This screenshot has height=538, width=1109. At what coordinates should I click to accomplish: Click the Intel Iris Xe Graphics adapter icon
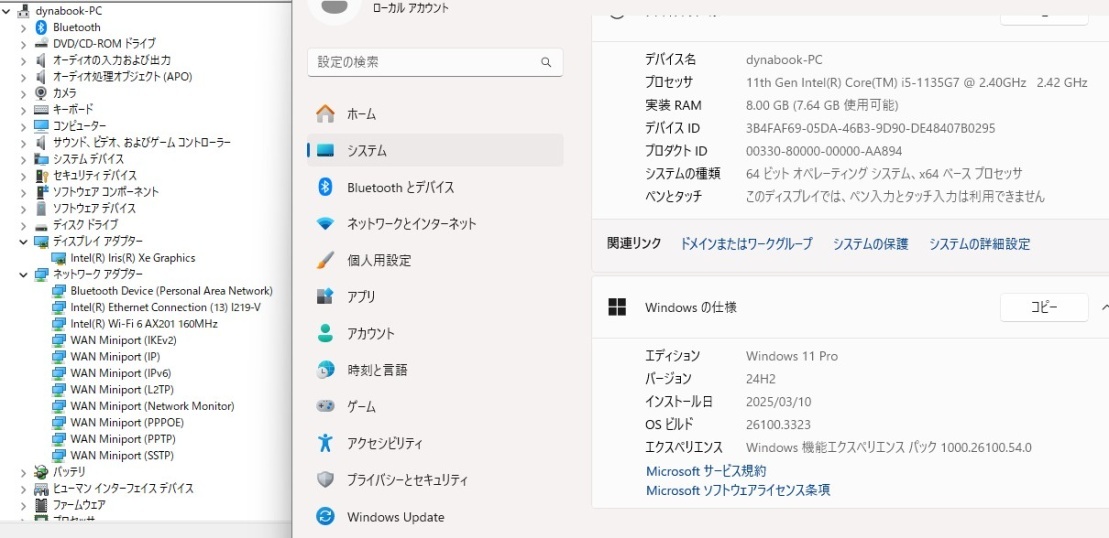[x=59, y=258]
